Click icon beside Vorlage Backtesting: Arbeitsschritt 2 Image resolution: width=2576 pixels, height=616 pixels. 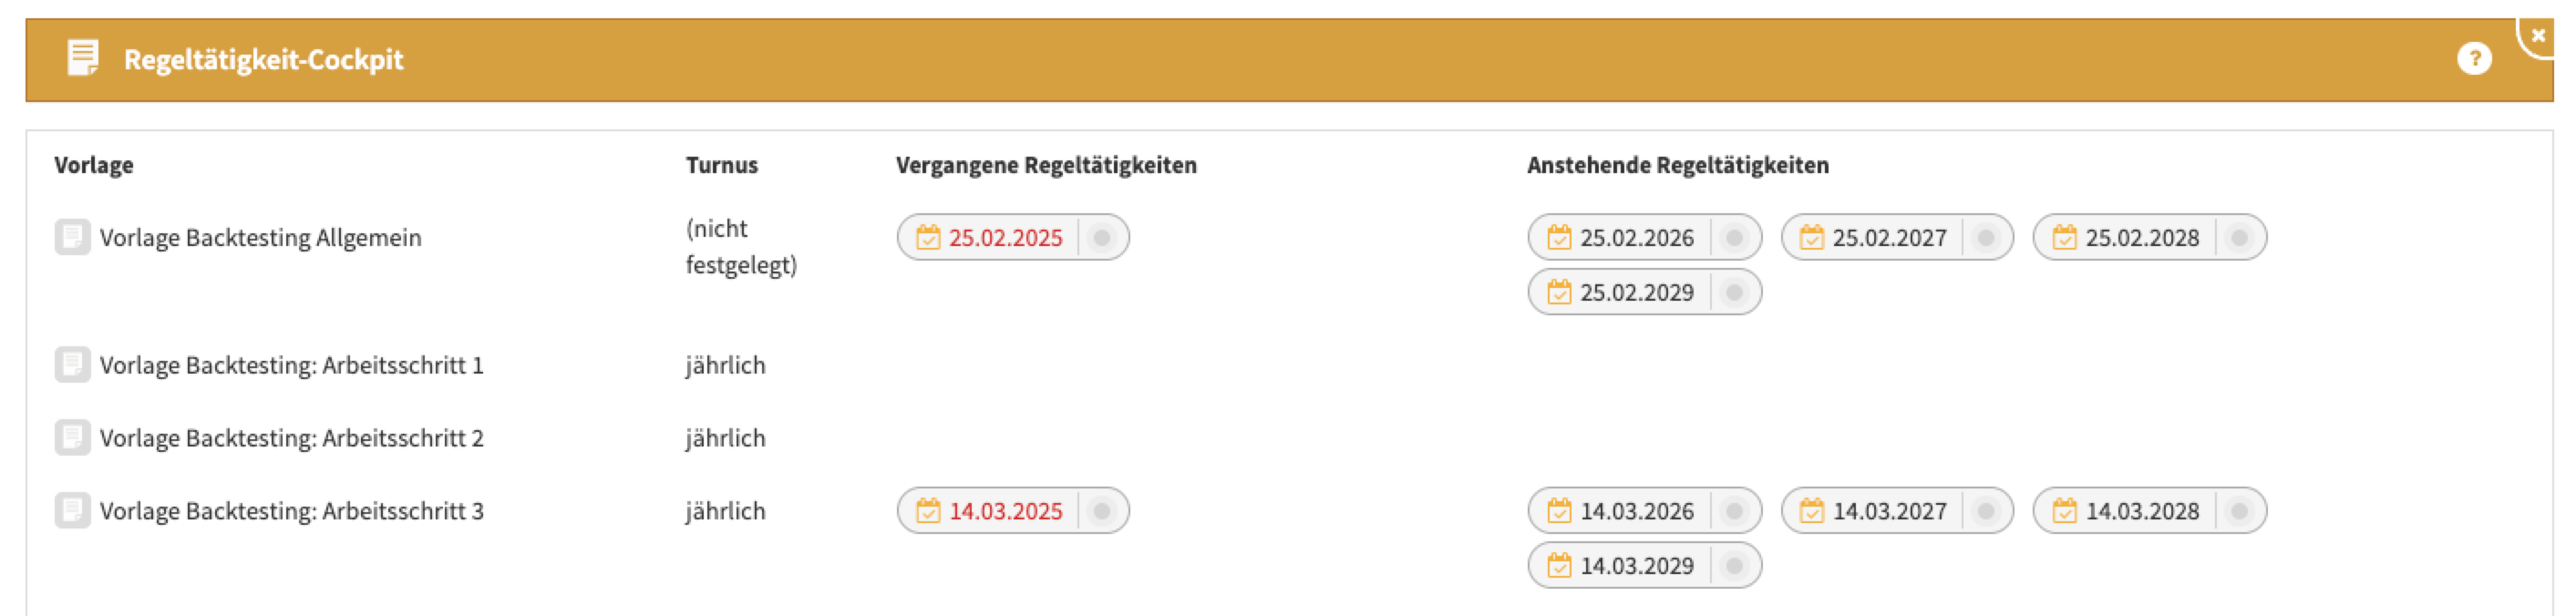click(72, 438)
